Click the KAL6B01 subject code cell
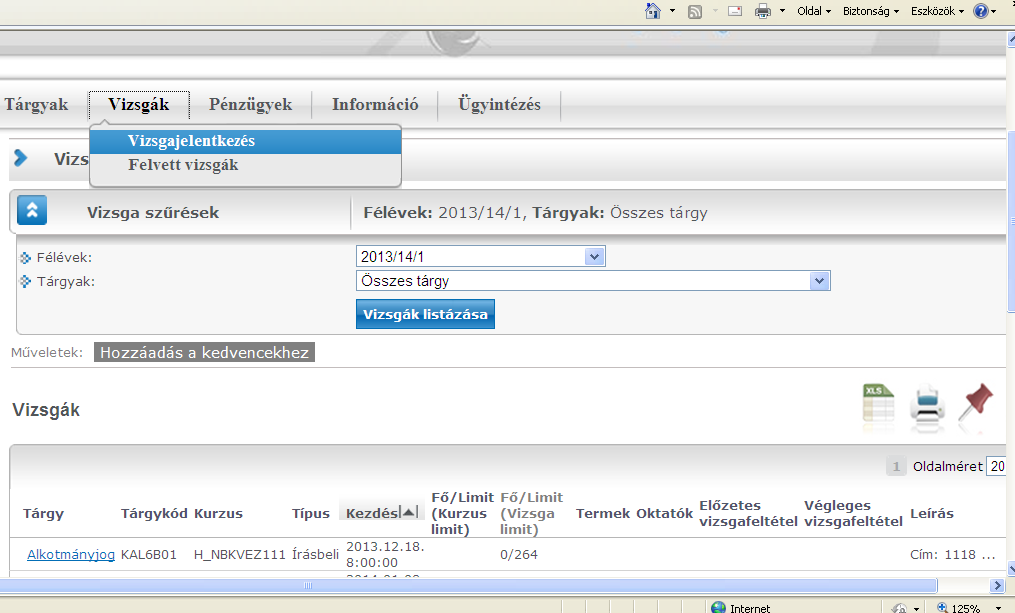Image resolution: width=1015 pixels, height=613 pixels. pyautogui.click(x=149, y=555)
